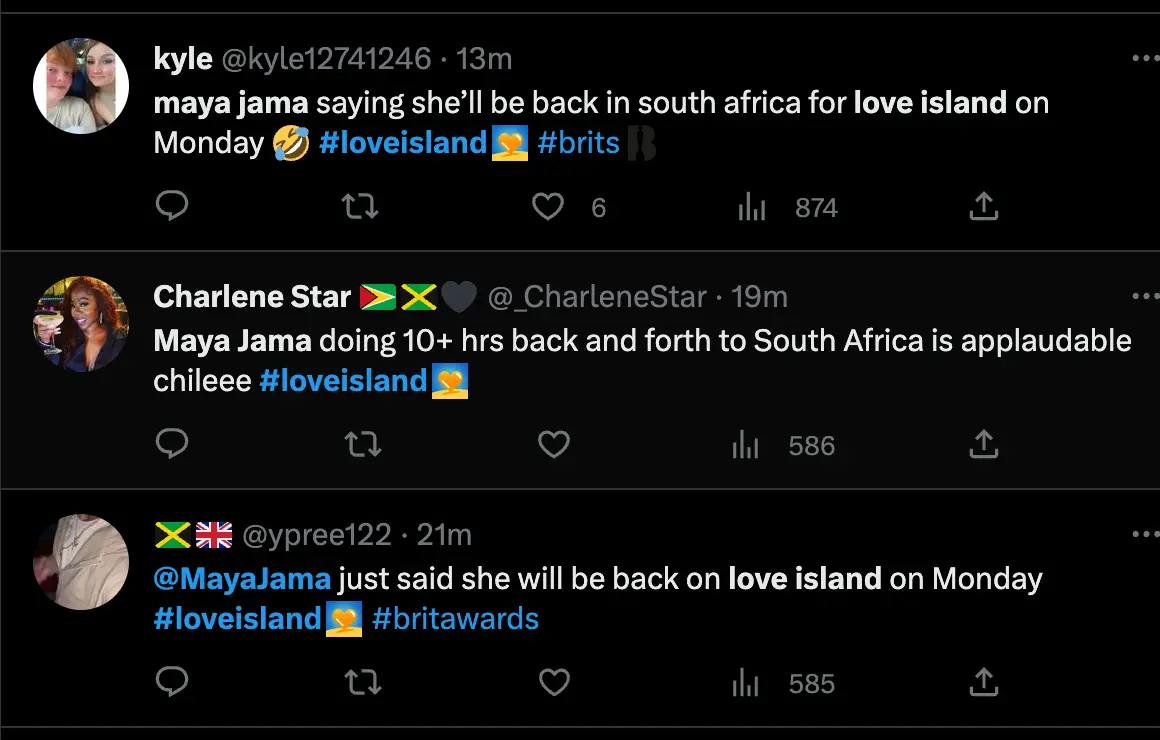The image size is (1160, 740).
Task: Retweet kyle's tweet
Action: pos(360,206)
